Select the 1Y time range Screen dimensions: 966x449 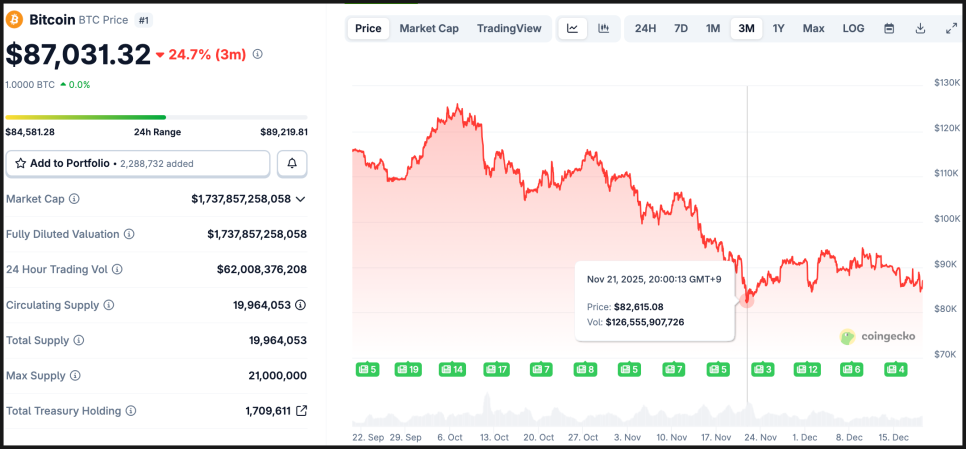[x=778, y=28]
